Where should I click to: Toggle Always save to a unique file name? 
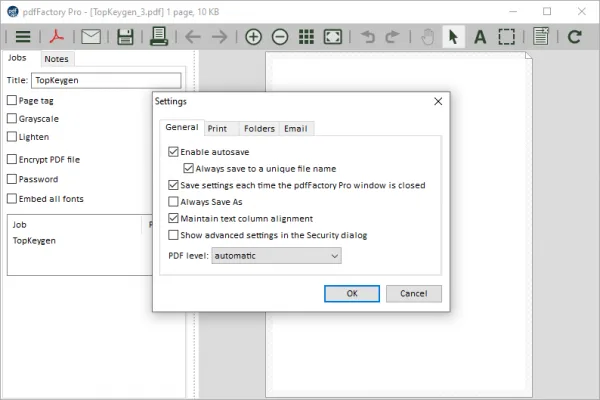(189, 168)
